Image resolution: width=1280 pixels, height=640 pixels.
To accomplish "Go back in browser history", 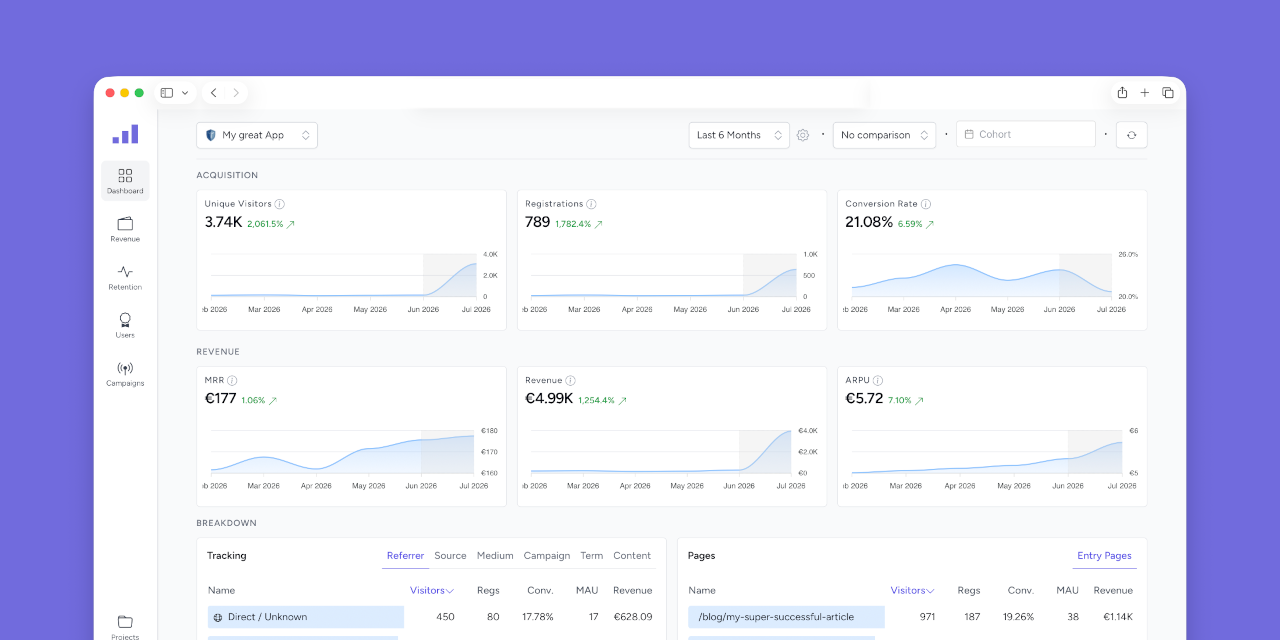I will (213, 93).
